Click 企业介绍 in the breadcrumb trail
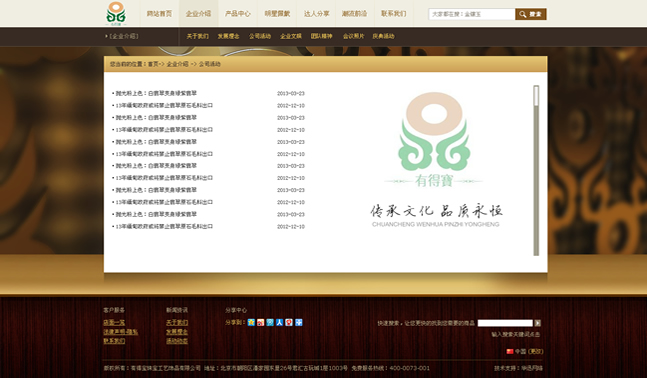 pyautogui.click(x=177, y=64)
